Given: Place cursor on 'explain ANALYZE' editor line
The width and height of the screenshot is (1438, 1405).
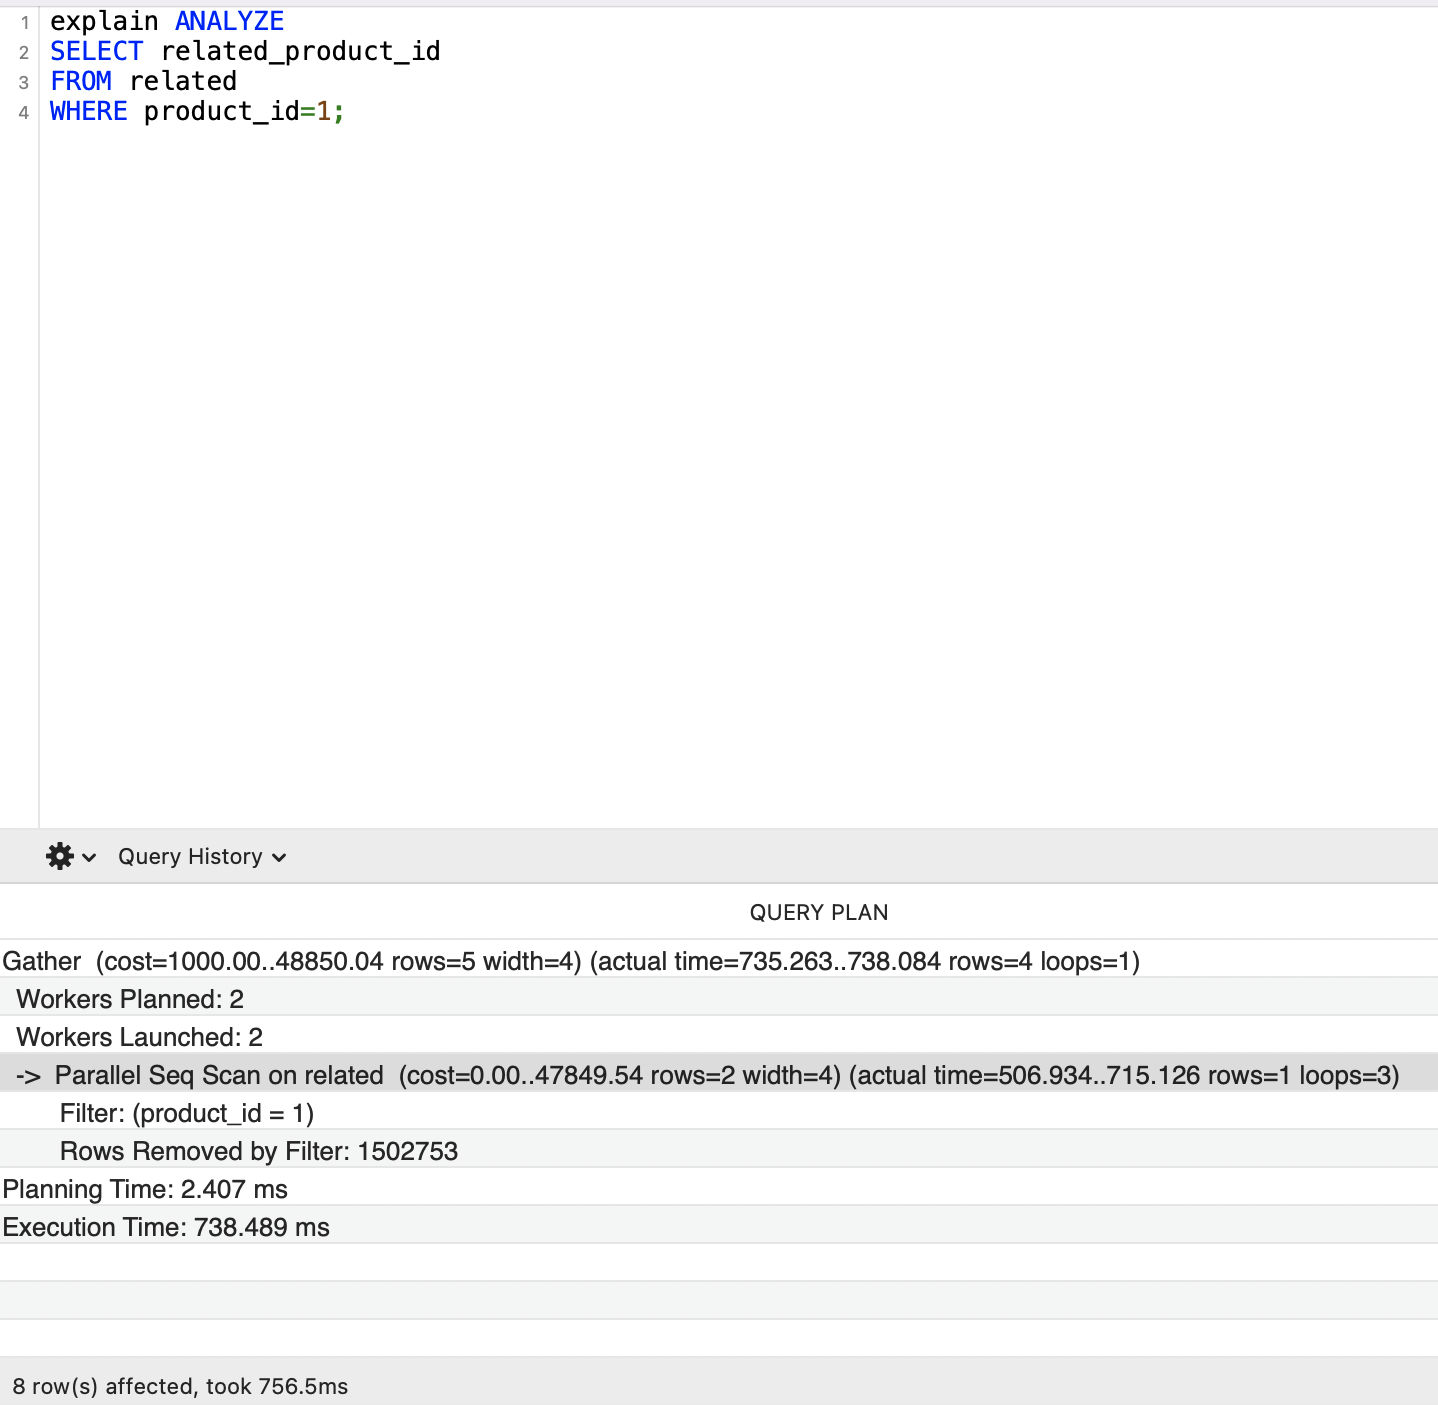Looking at the screenshot, I should pos(167,21).
